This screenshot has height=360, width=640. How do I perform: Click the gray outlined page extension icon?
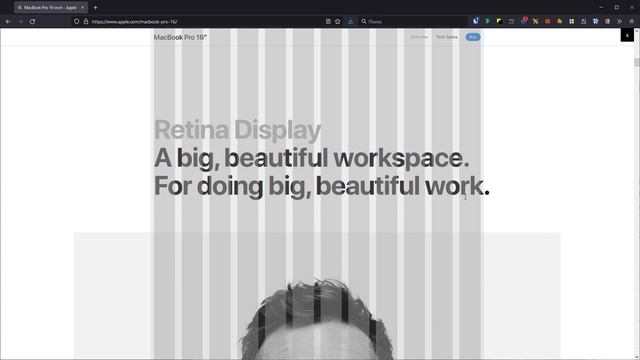(x=583, y=21)
